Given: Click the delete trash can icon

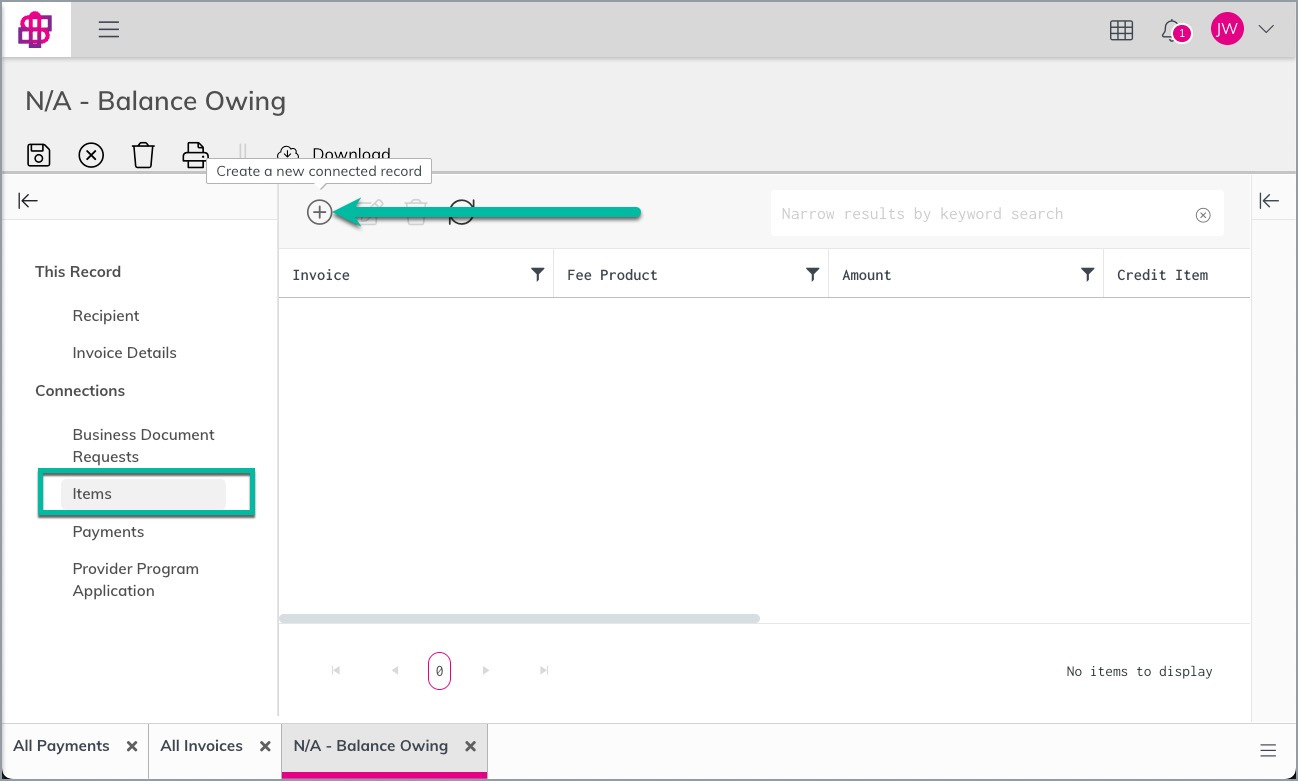Looking at the screenshot, I should [143, 155].
